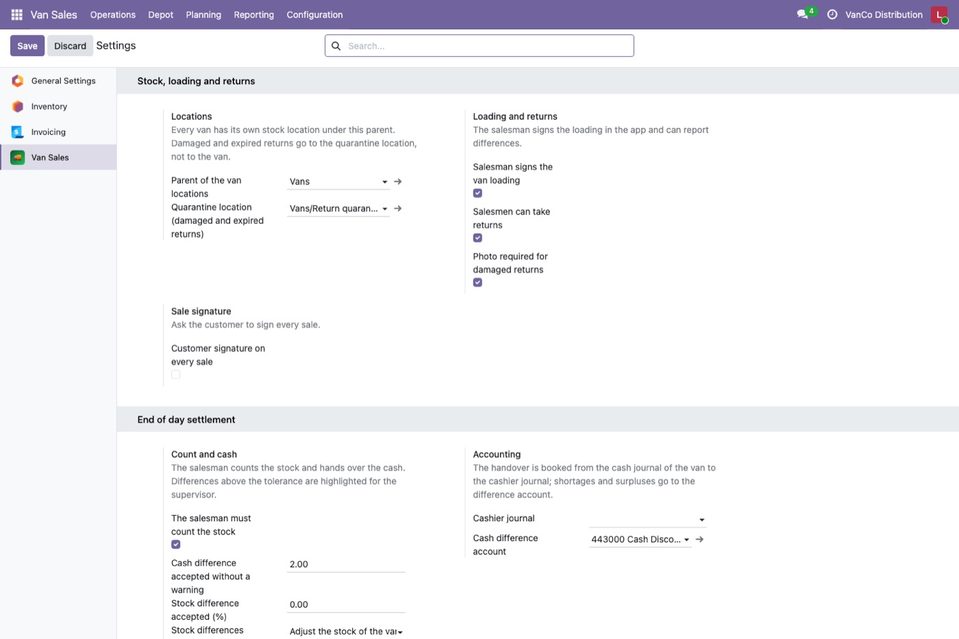The width and height of the screenshot is (959, 639).
Task: Open the user avatar menu
Action: coord(939,15)
